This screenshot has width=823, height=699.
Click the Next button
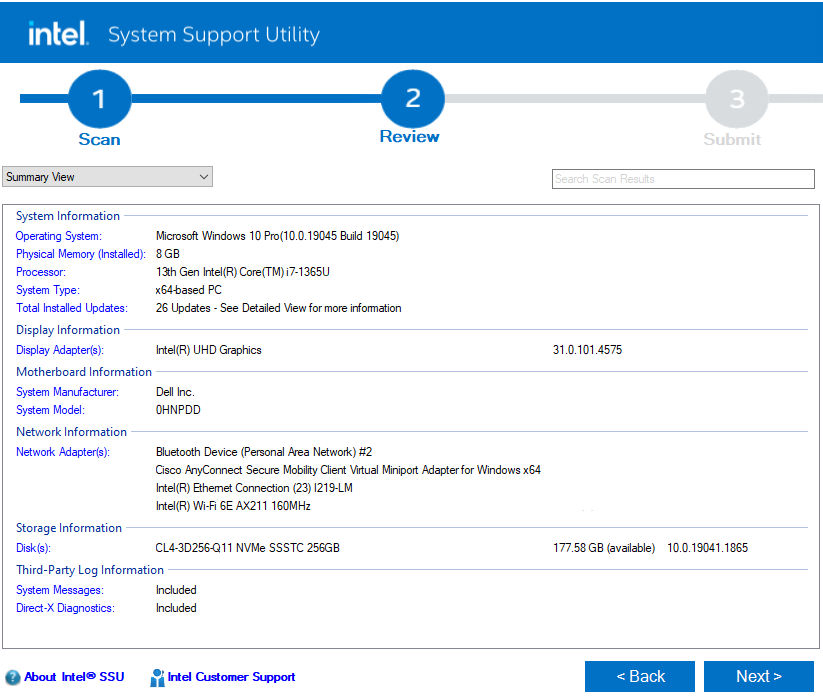pyautogui.click(x=758, y=676)
